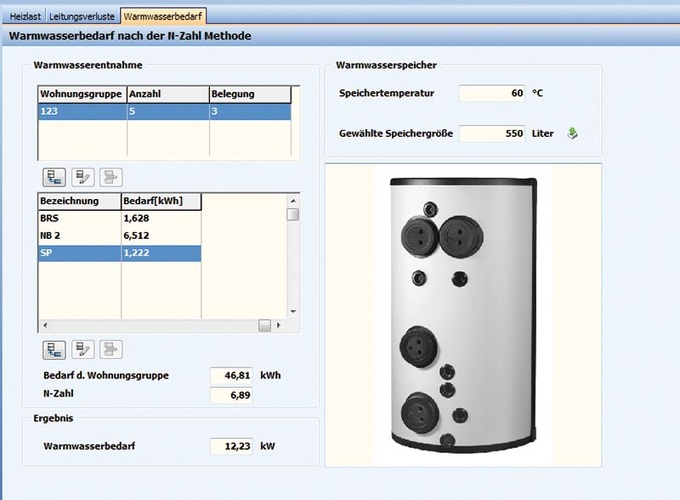The image size is (680, 500).
Task: Add a new Wohnungsgruppe entry icon
Action: point(54,177)
